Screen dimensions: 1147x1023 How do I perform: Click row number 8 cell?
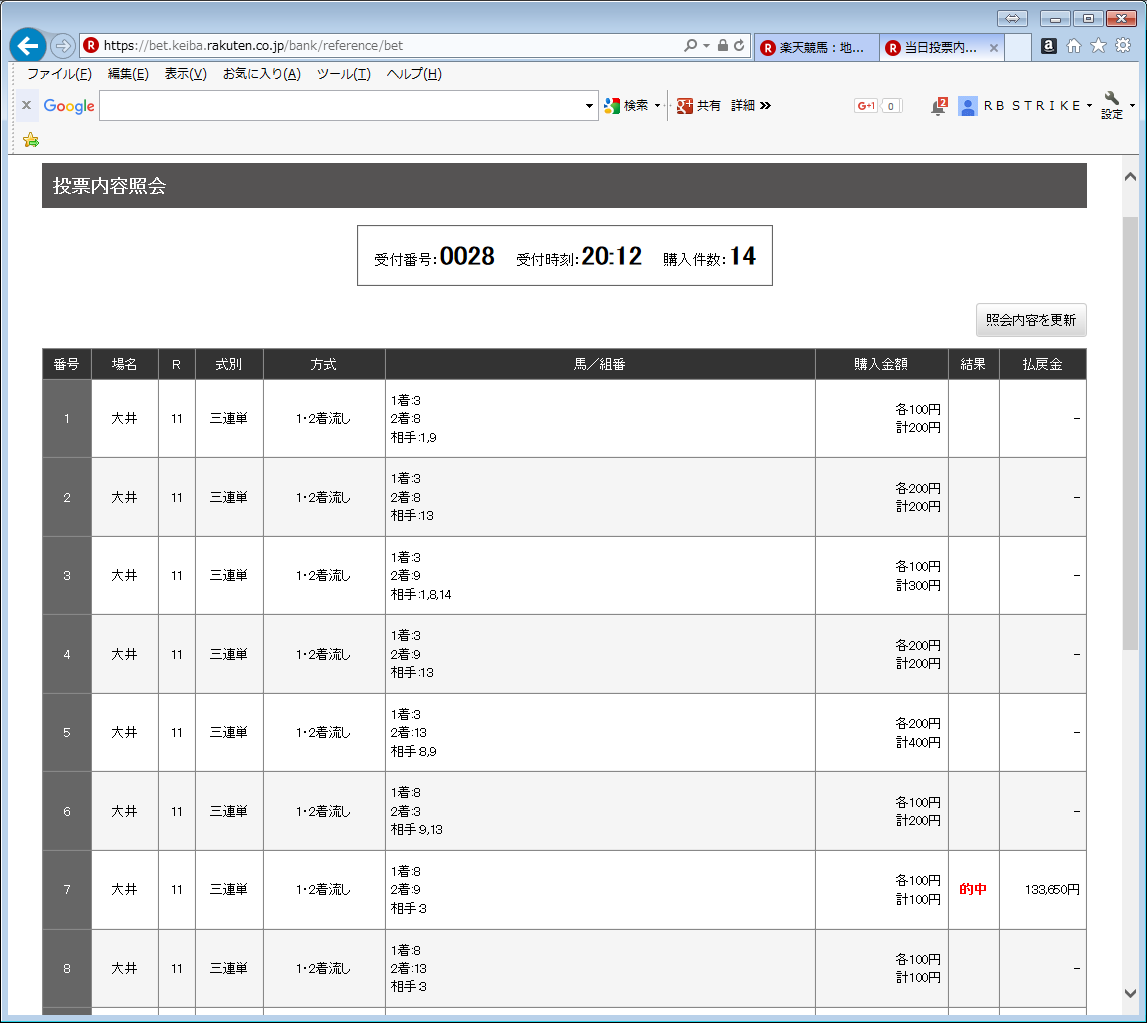(x=67, y=969)
